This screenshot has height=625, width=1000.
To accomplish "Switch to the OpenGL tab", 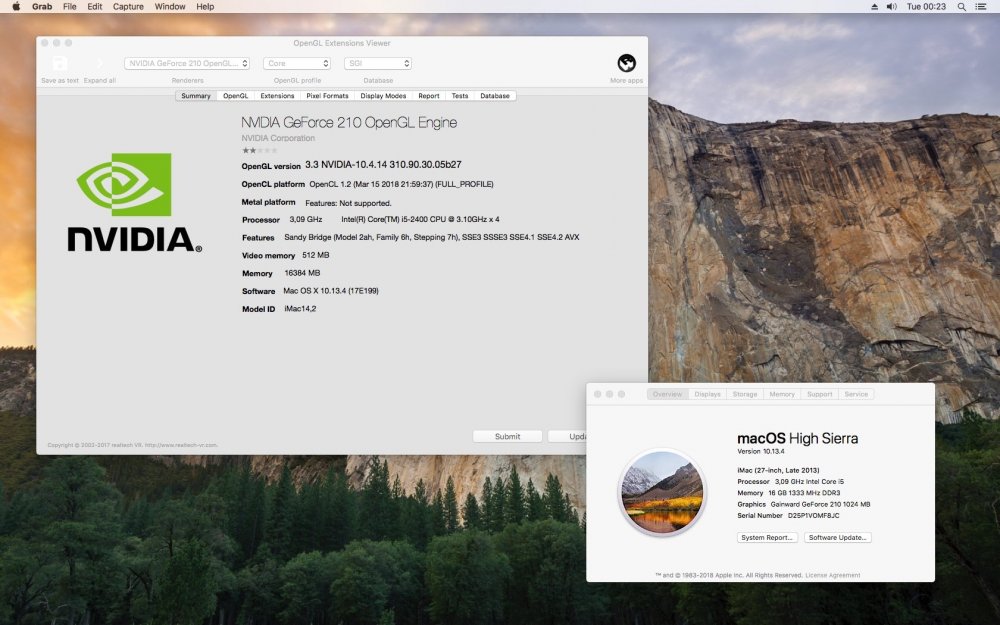I will click(235, 96).
